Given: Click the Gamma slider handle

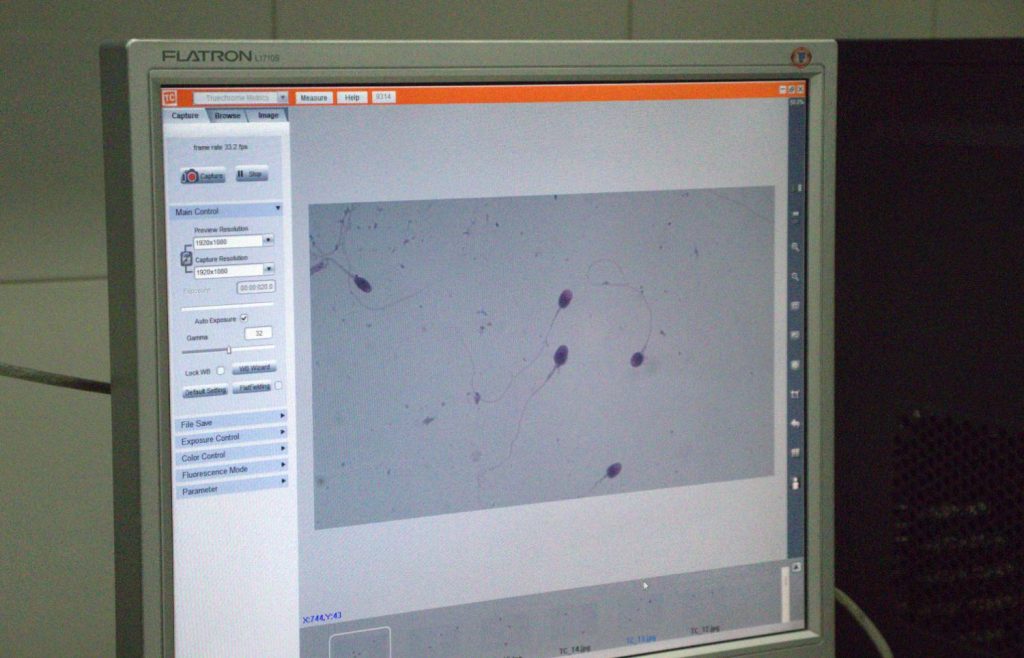Looking at the screenshot, I should (x=229, y=351).
